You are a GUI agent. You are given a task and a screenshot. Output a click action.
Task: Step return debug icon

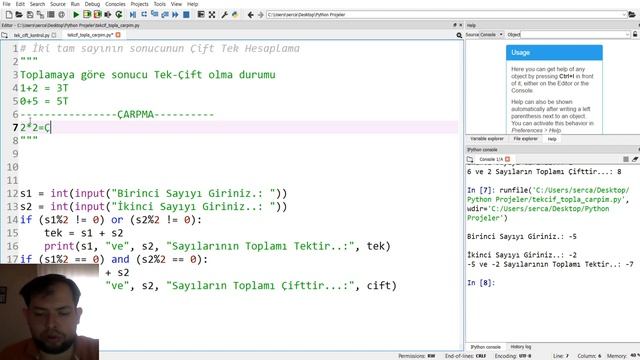point(165,15)
